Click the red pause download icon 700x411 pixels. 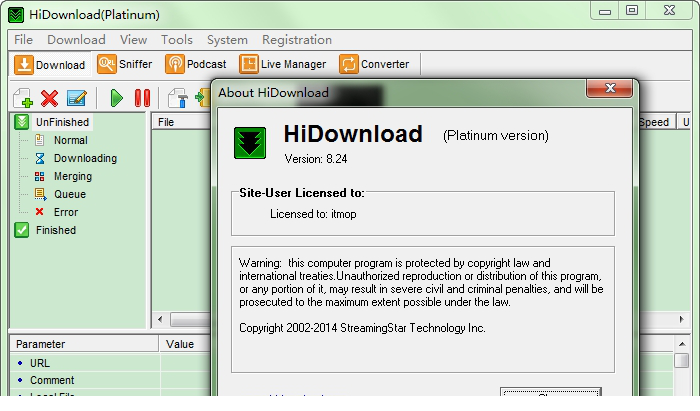click(x=142, y=98)
